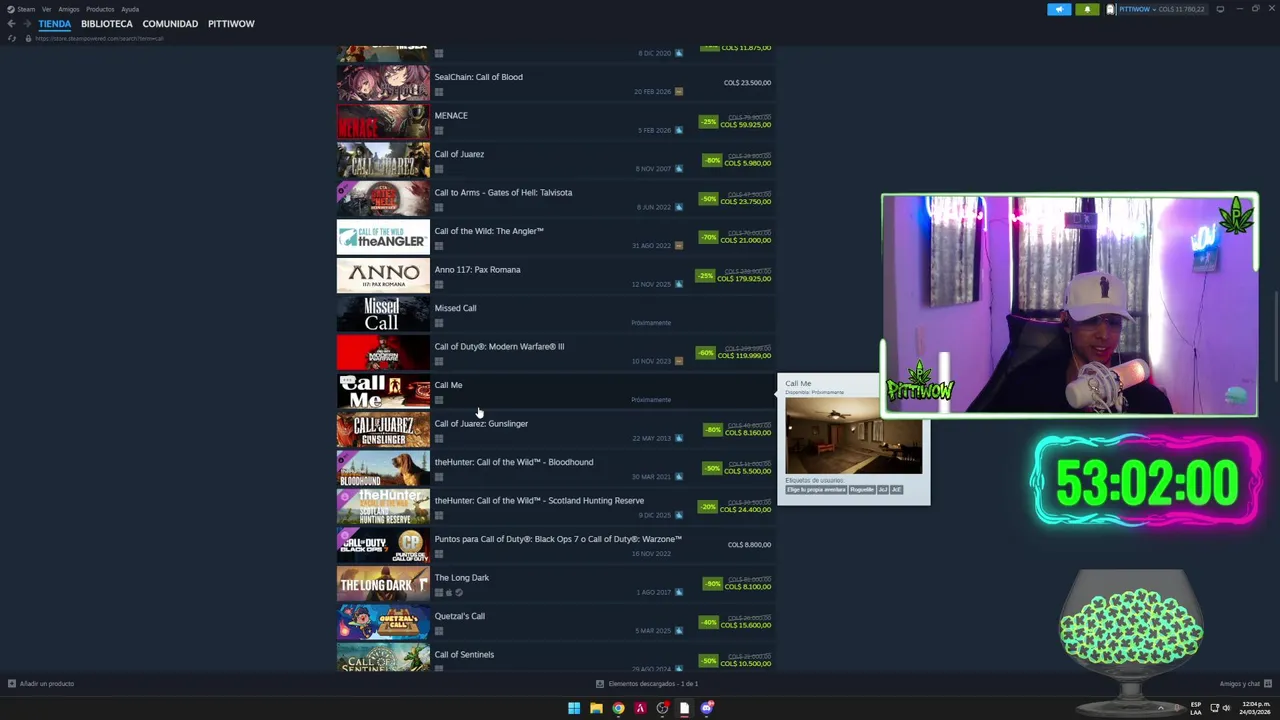Image resolution: width=1280 pixels, height=720 pixels.
Task: Click the Call Me game thumbnail
Action: tap(383, 391)
